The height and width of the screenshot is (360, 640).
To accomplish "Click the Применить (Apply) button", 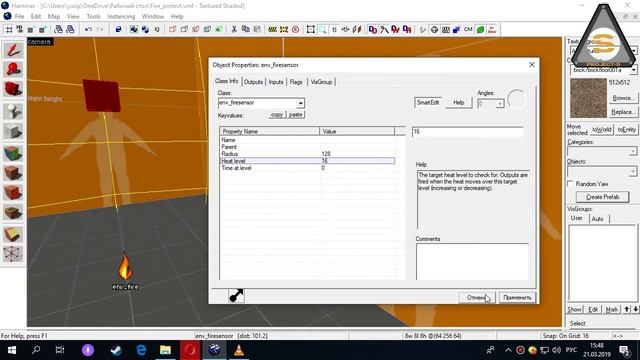I will (x=517, y=298).
